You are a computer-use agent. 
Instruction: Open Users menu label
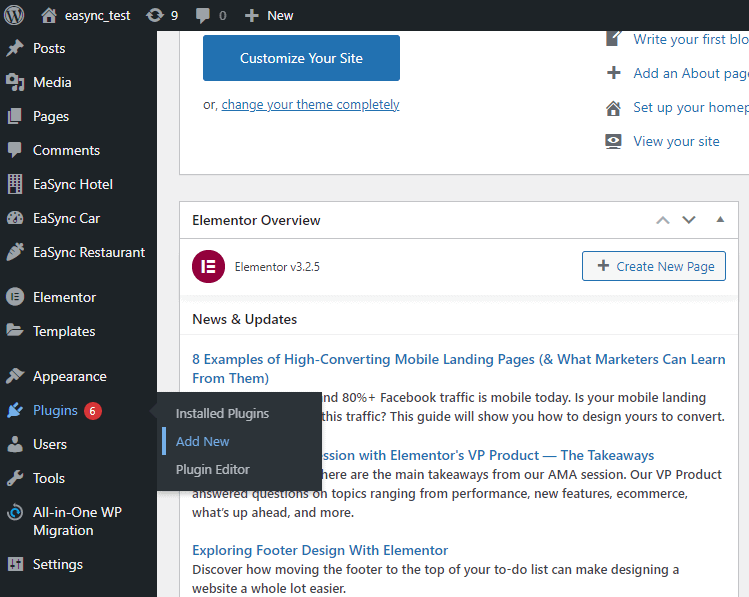coord(50,444)
